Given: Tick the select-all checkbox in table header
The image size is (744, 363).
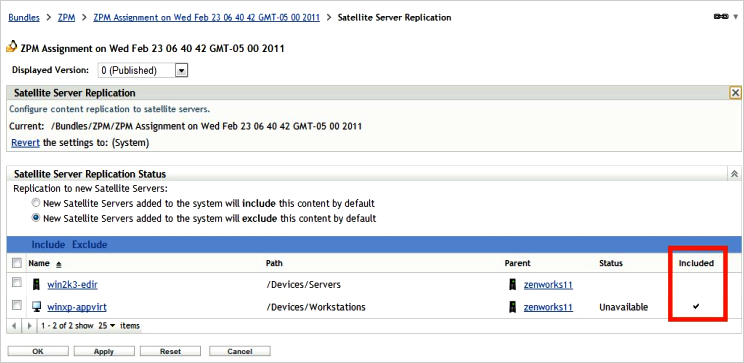Looking at the screenshot, I should click(17, 262).
